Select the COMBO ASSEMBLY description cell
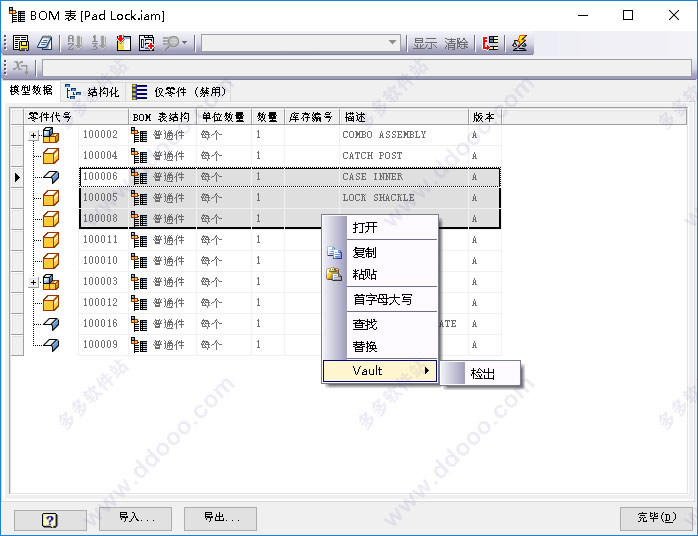The height and width of the screenshot is (536, 698). click(x=404, y=135)
